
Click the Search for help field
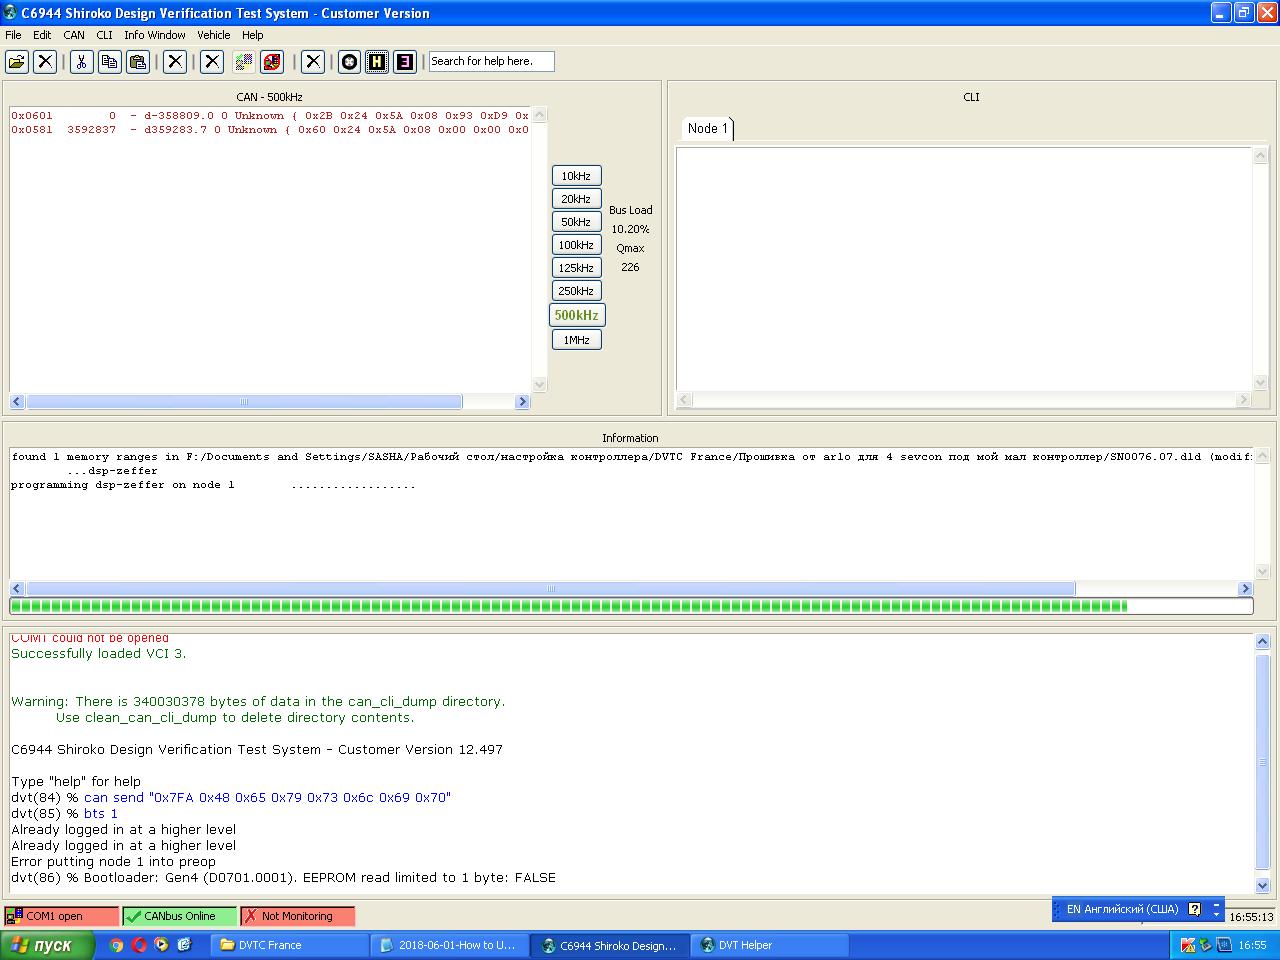point(491,62)
